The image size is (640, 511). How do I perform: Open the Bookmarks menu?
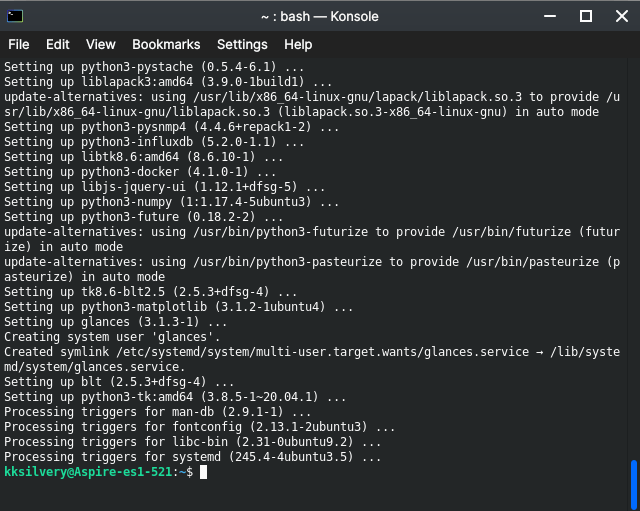pyautogui.click(x=166, y=44)
